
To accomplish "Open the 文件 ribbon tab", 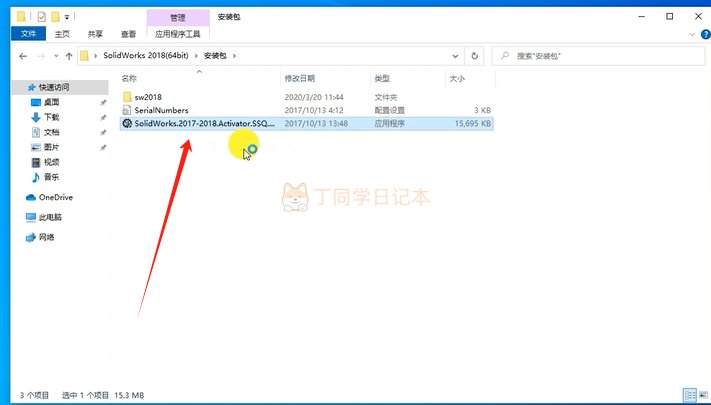I will [28, 34].
